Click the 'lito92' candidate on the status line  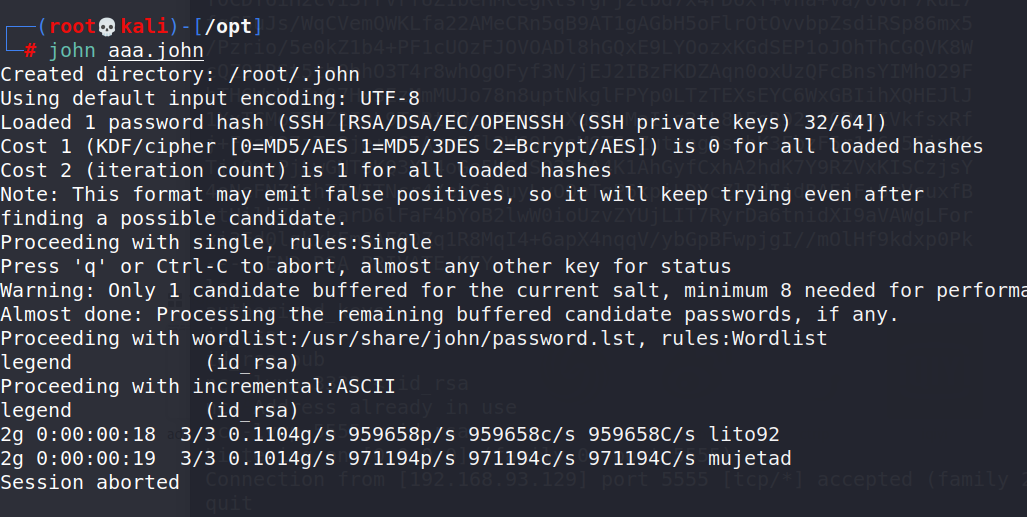tap(744, 434)
